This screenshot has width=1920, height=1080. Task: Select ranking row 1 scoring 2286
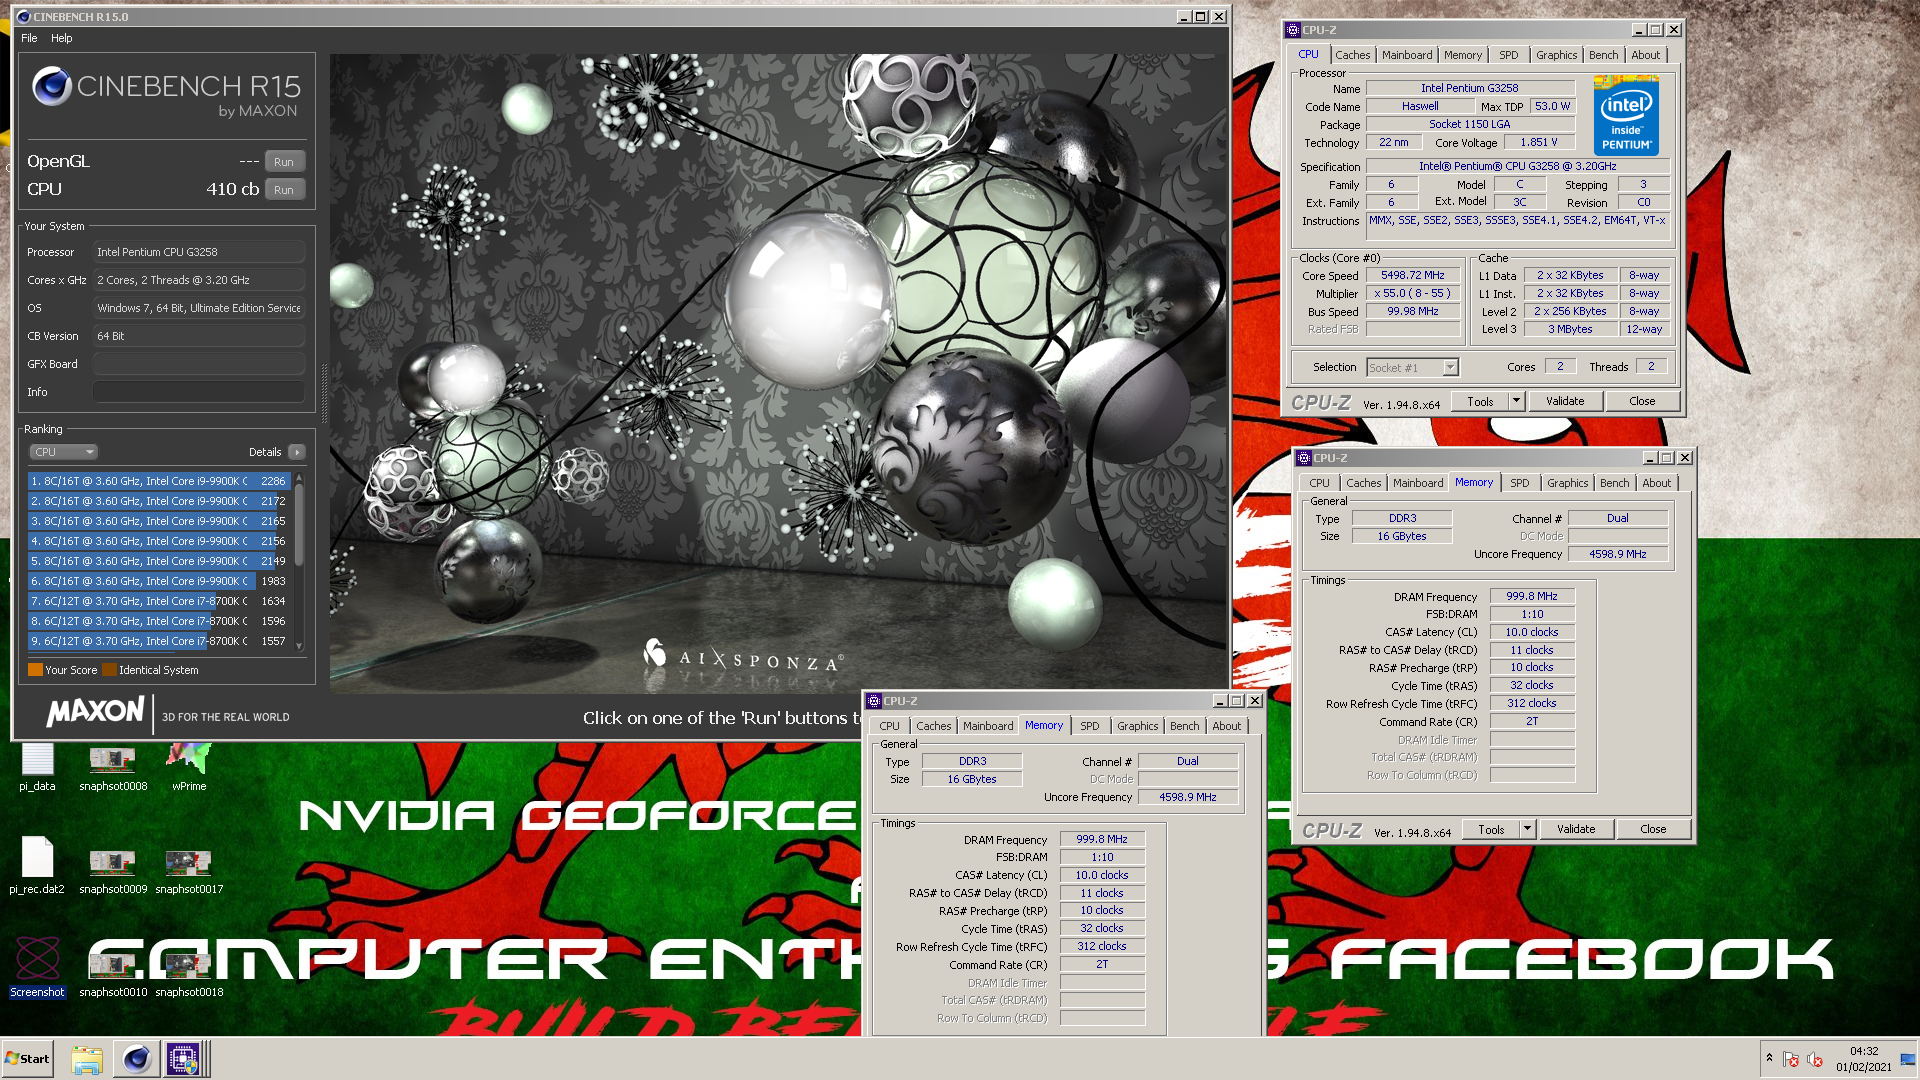pyautogui.click(x=158, y=481)
